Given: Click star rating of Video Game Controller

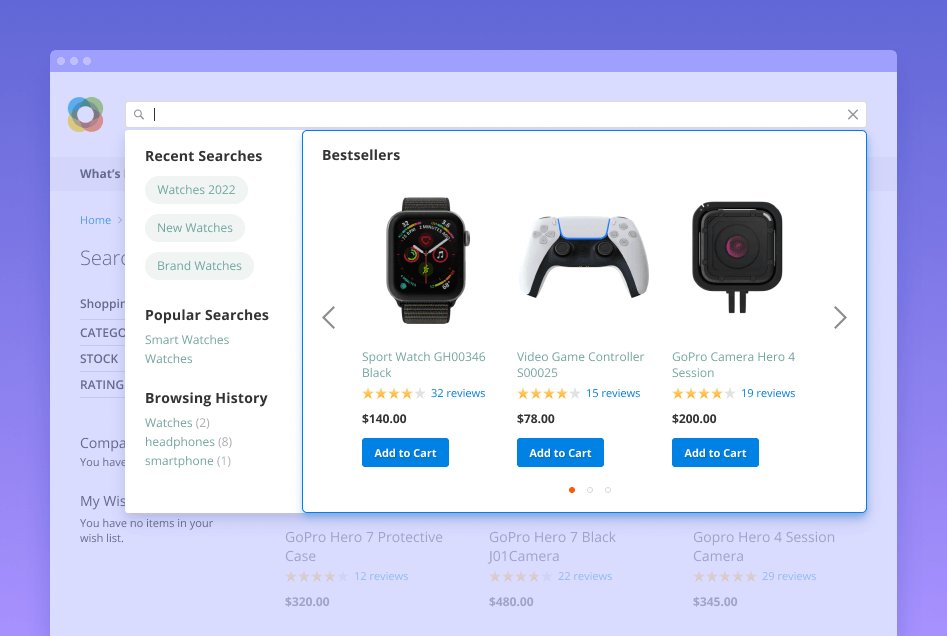Looking at the screenshot, I should tap(548, 394).
